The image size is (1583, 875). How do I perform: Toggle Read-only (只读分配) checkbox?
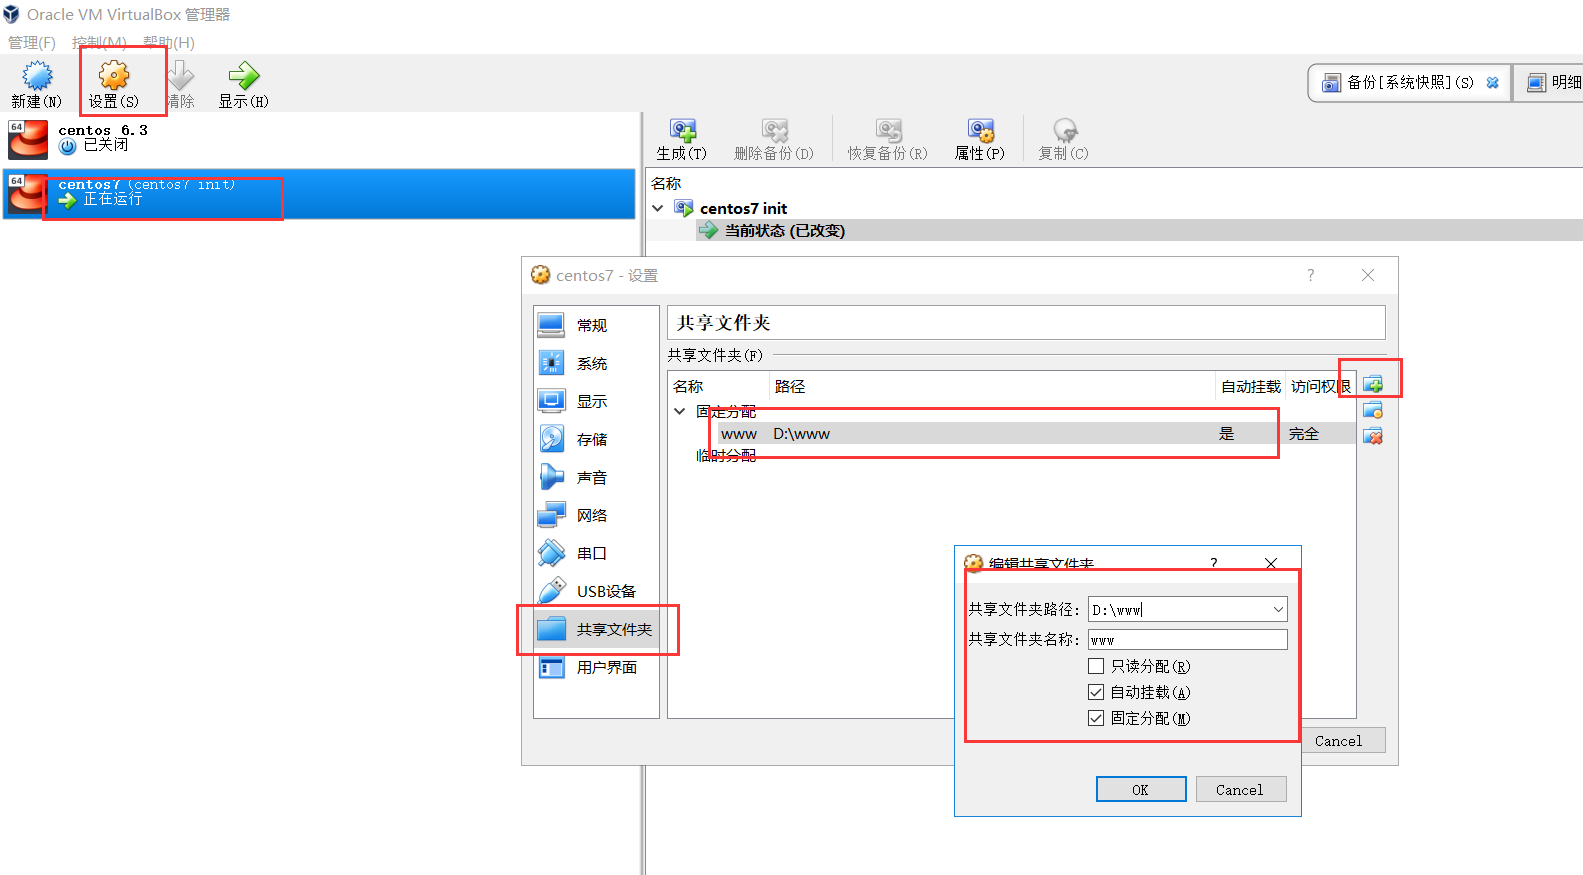[1096, 666]
